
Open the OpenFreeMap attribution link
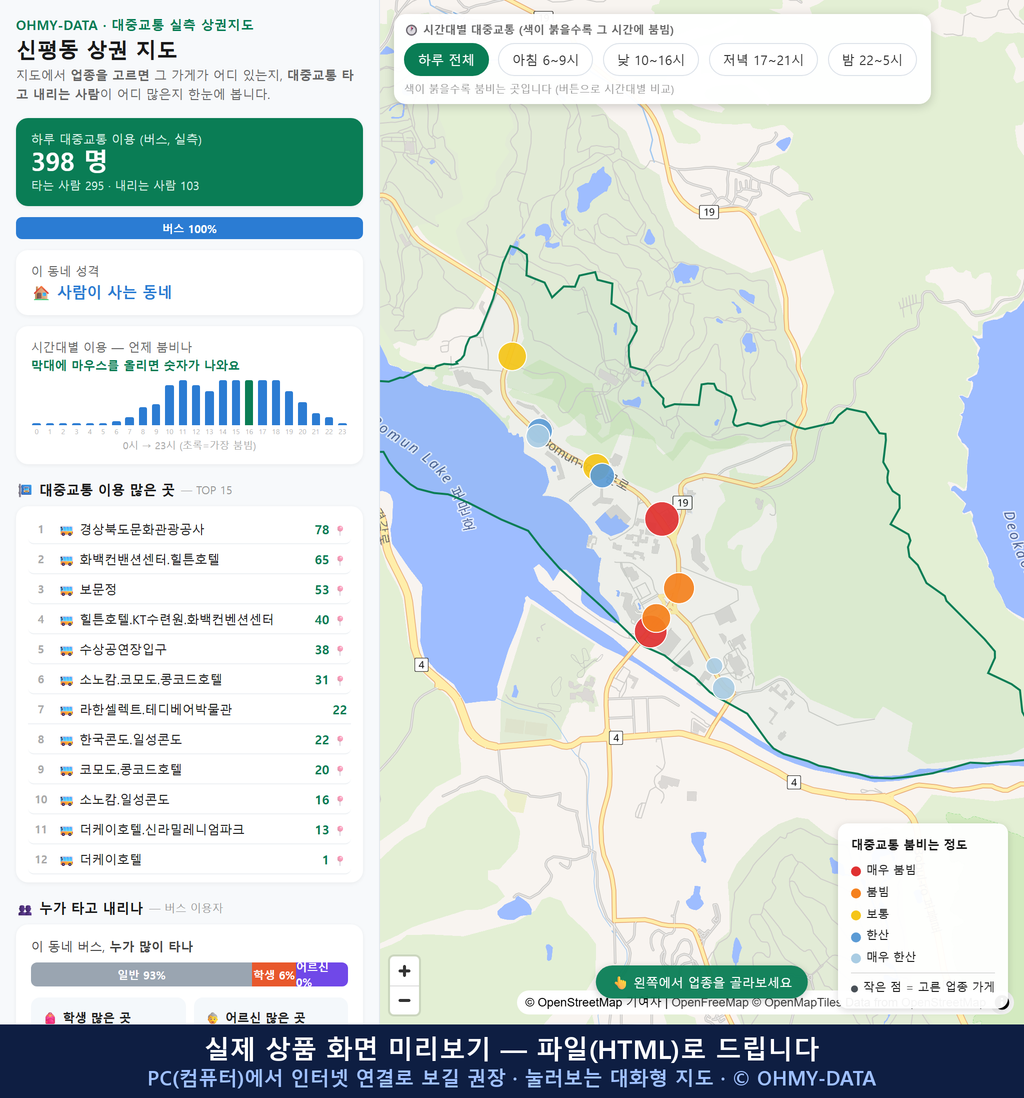tap(710, 1002)
